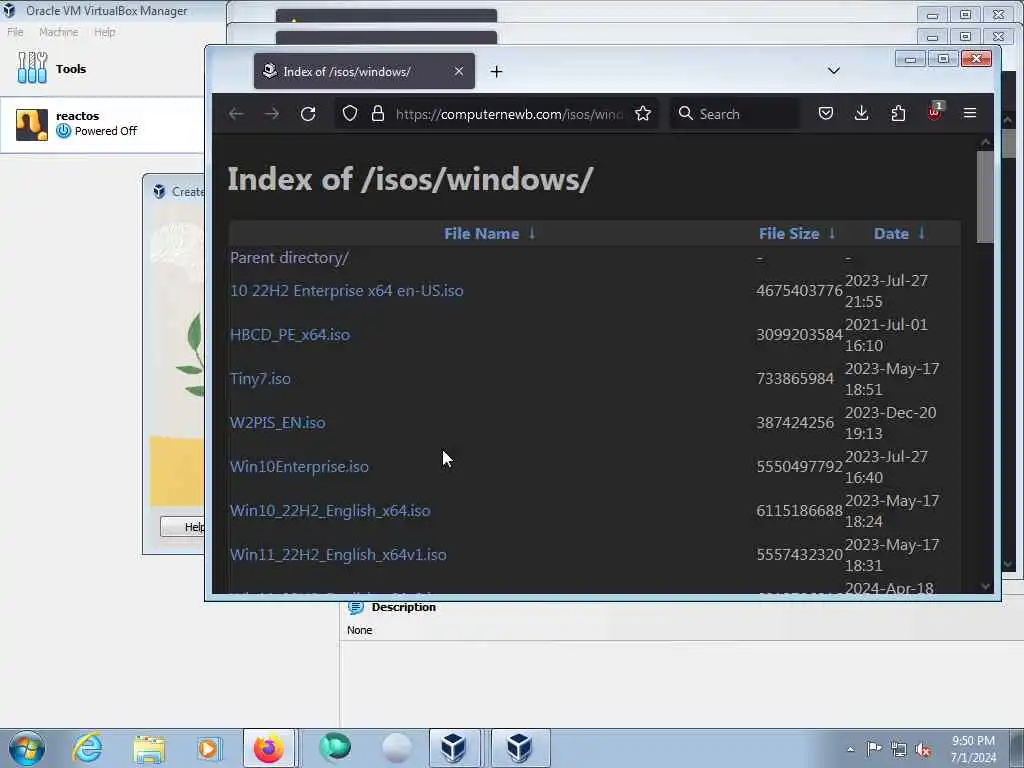The height and width of the screenshot is (768, 1024).
Task: Open the Firefox extensions puzzle icon
Action: (898, 114)
